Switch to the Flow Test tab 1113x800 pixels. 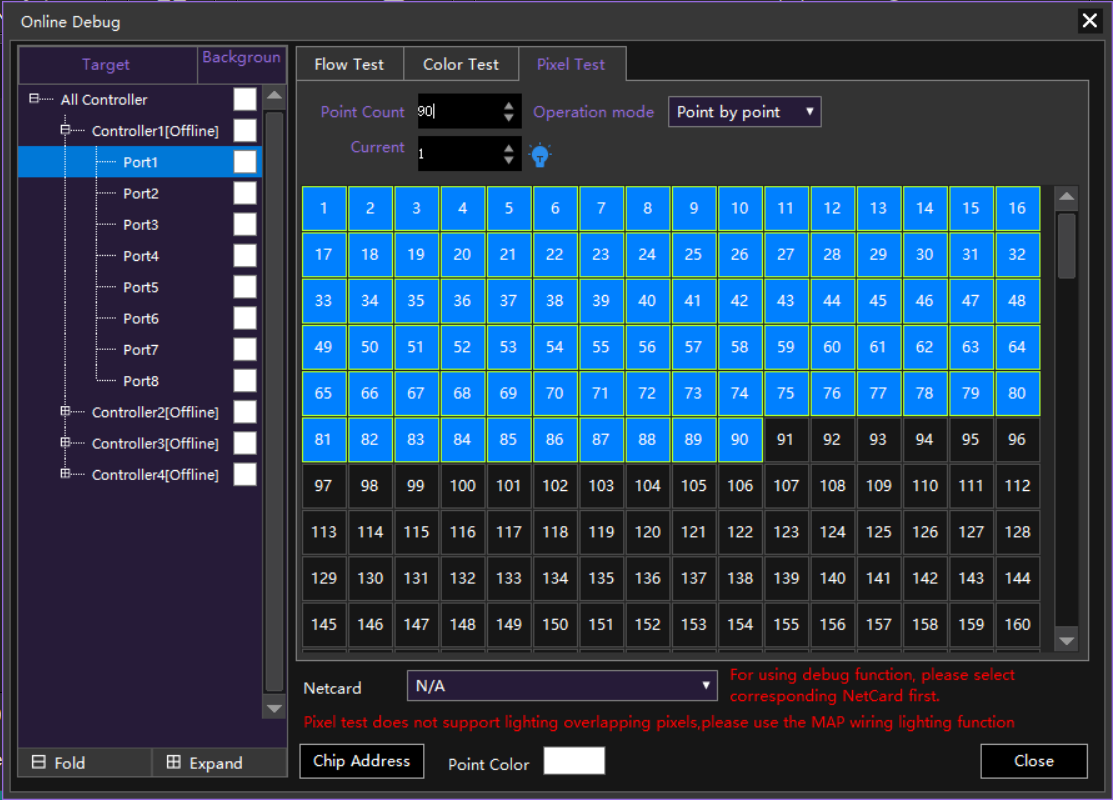click(349, 64)
